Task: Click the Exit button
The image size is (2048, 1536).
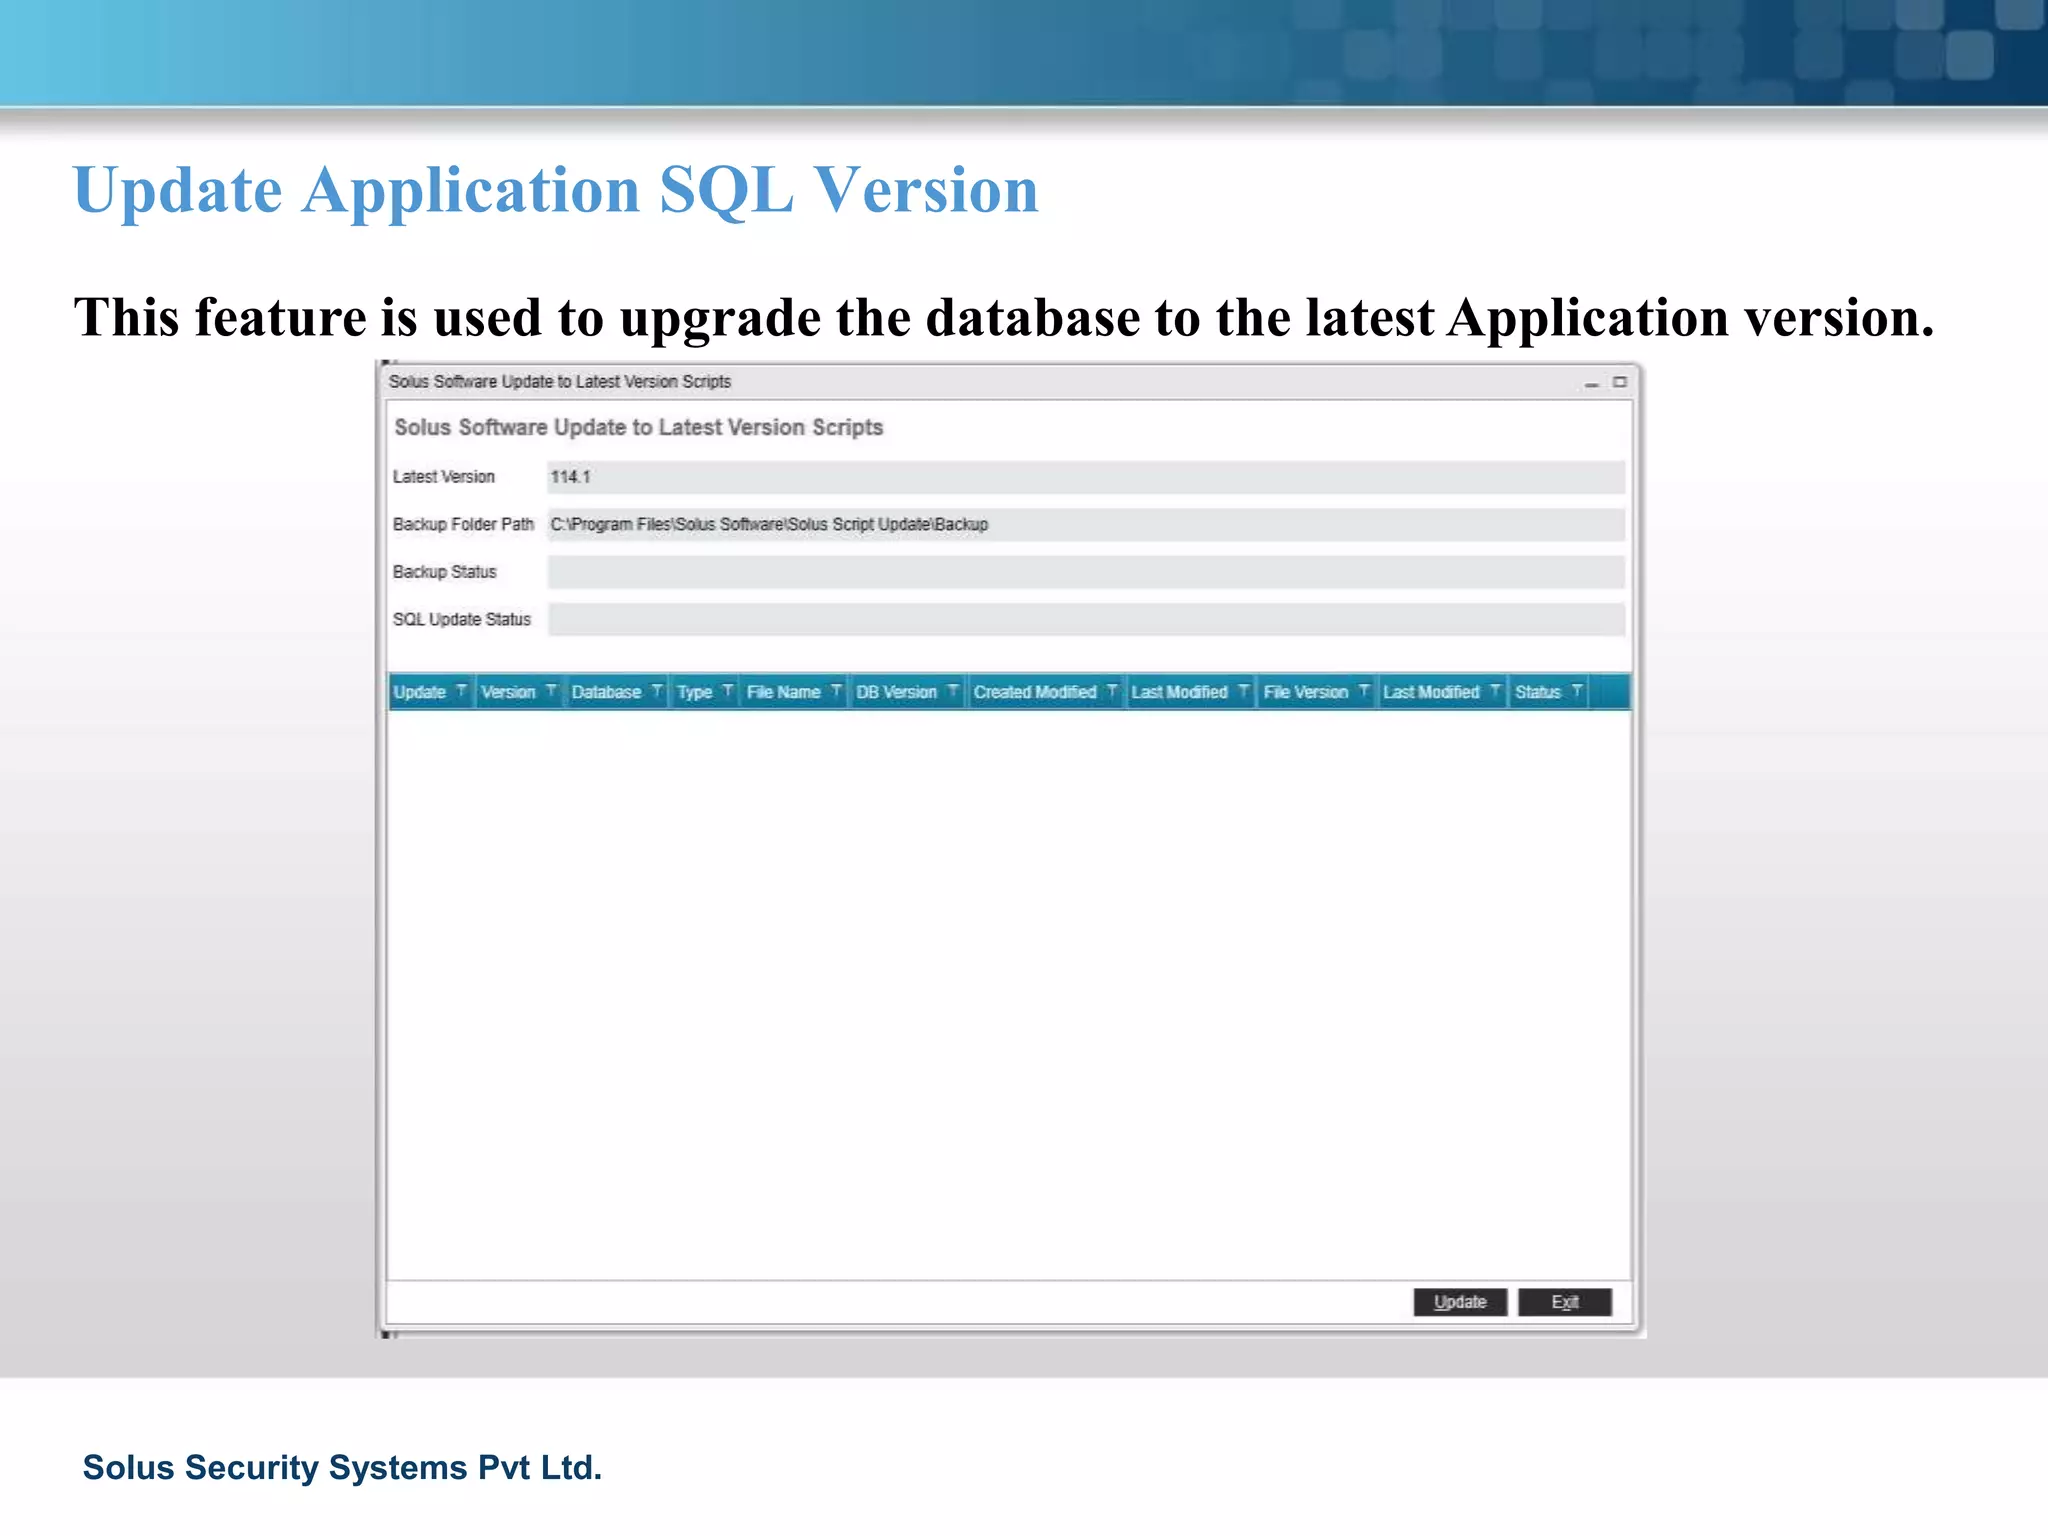Action: pyautogui.click(x=1565, y=1302)
